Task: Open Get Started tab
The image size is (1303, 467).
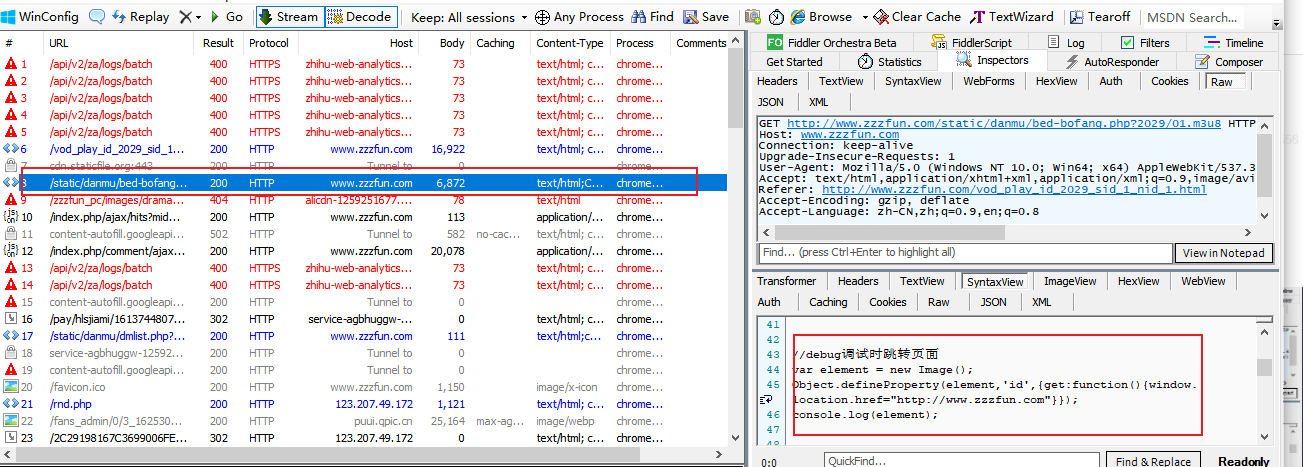Action: click(x=795, y=61)
